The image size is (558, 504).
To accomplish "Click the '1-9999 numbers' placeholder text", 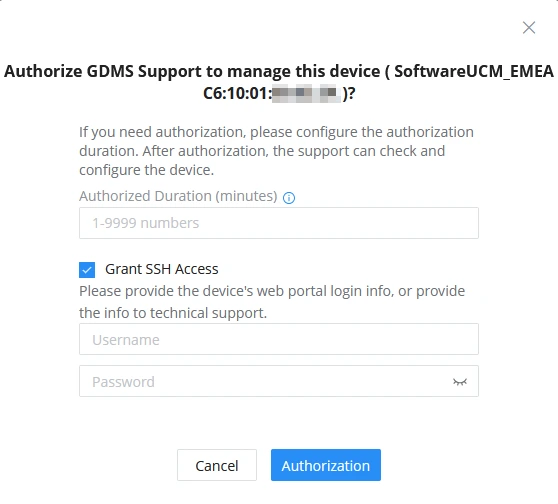I will 146,223.
